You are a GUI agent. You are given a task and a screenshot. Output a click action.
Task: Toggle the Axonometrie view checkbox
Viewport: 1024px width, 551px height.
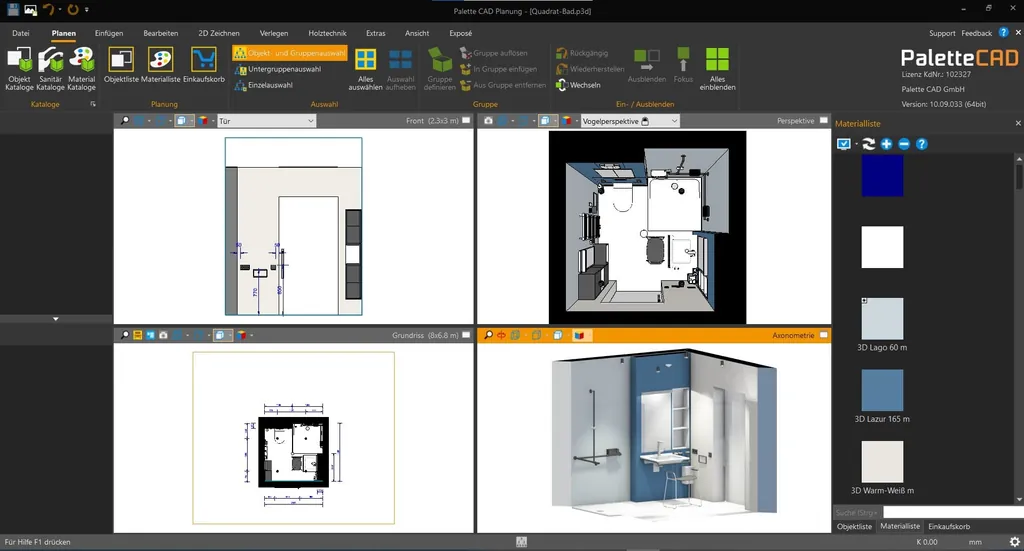(824, 335)
